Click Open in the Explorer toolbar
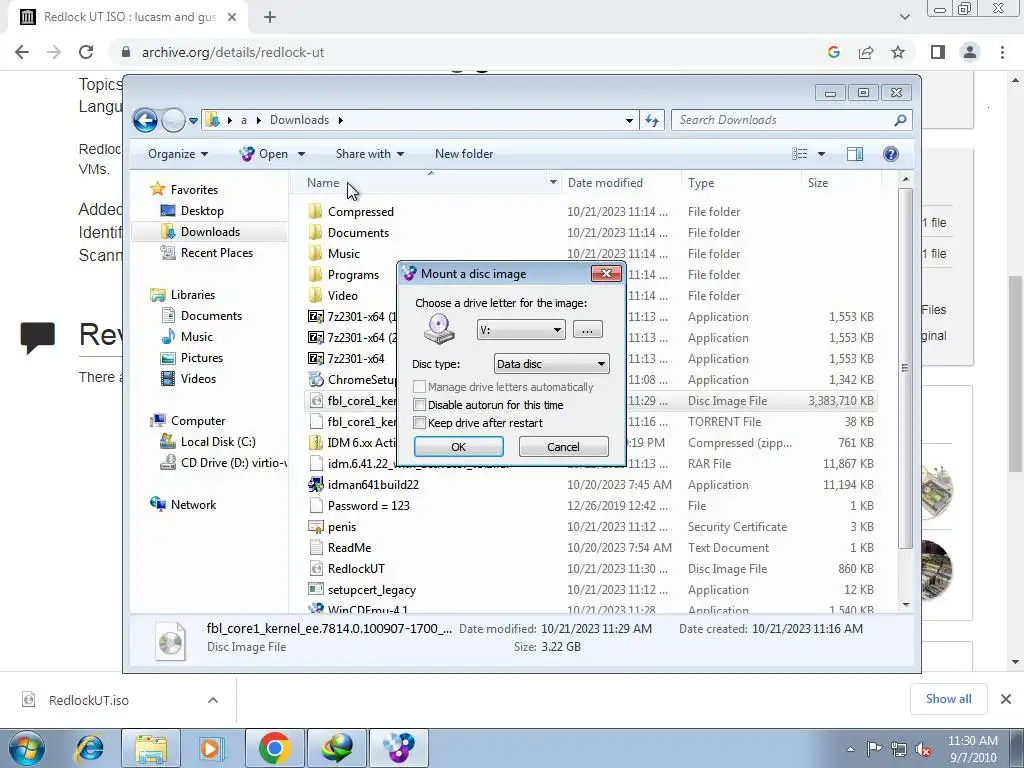Screen dimensions: 1024x768 pyautogui.click(x=264, y=154)
